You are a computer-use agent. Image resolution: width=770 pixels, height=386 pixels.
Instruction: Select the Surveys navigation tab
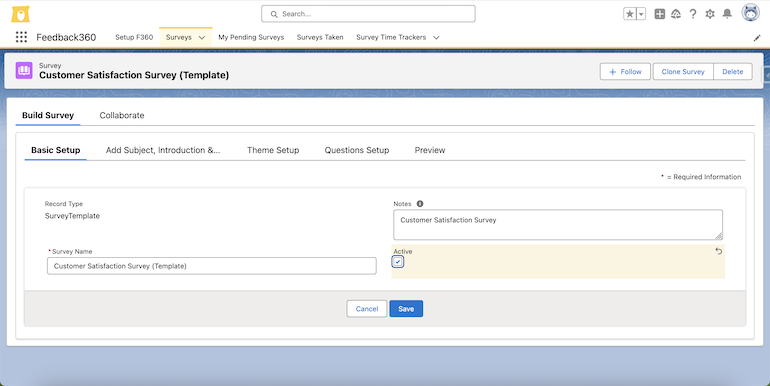point(178,37)
